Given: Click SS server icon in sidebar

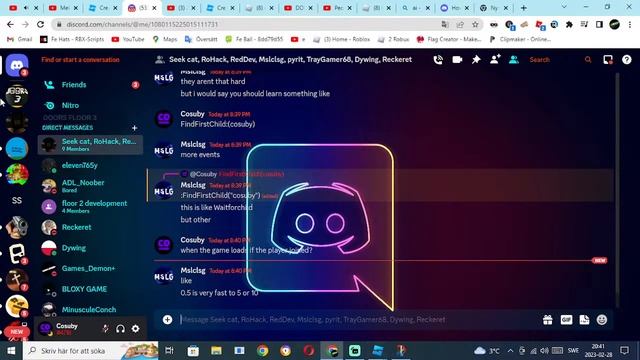Looking at the screenshot, I should [x=17, y=200].
